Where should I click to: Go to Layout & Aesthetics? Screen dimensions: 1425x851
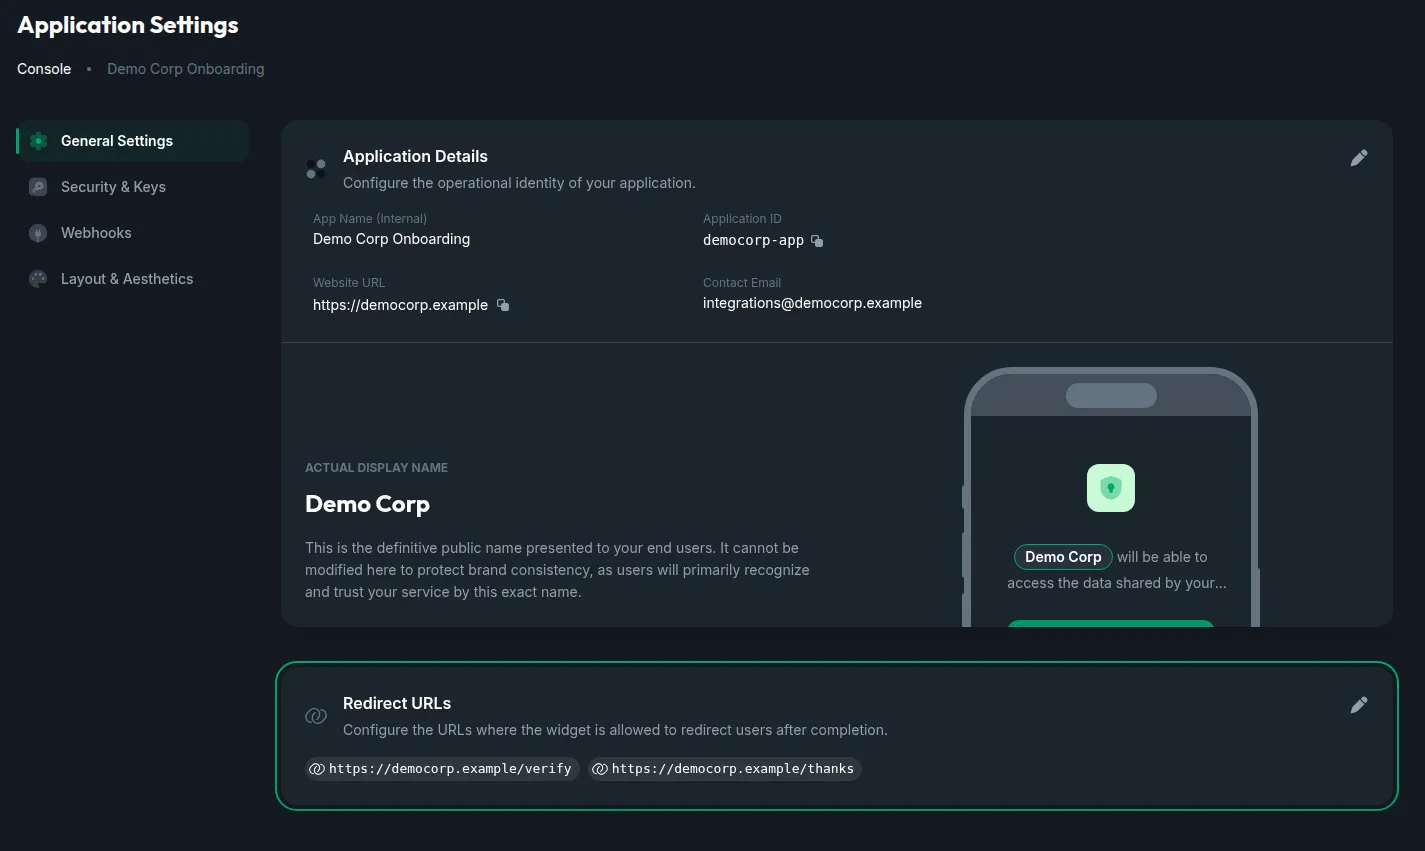point(132,279)
